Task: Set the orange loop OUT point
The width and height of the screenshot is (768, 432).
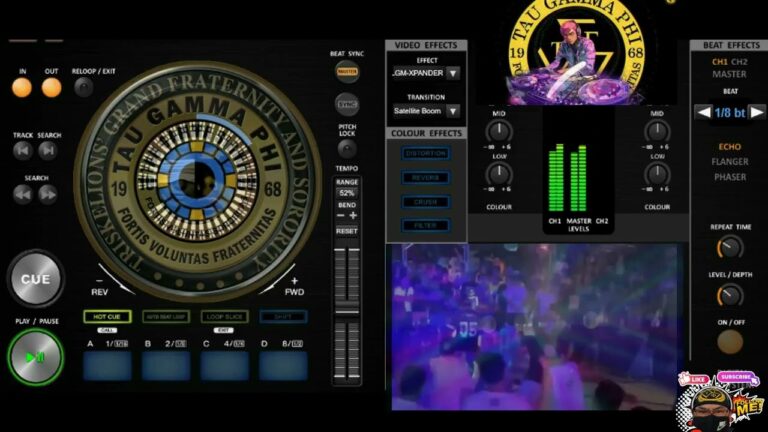Action: pyautogui.click(x=51, y=87)
